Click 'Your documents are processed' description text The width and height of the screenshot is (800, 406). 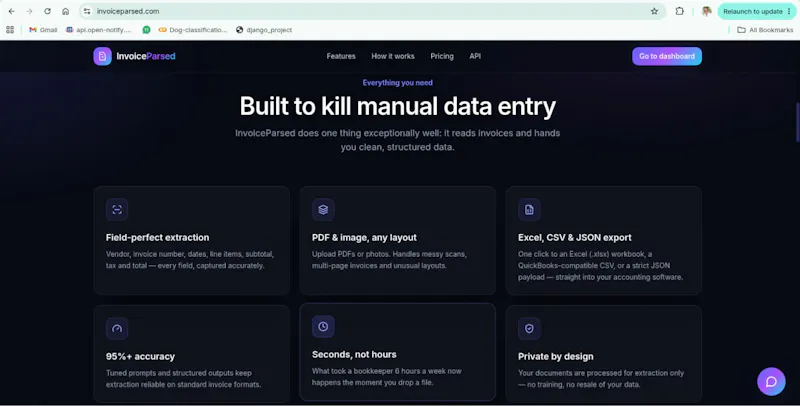[x=601, y=378]
